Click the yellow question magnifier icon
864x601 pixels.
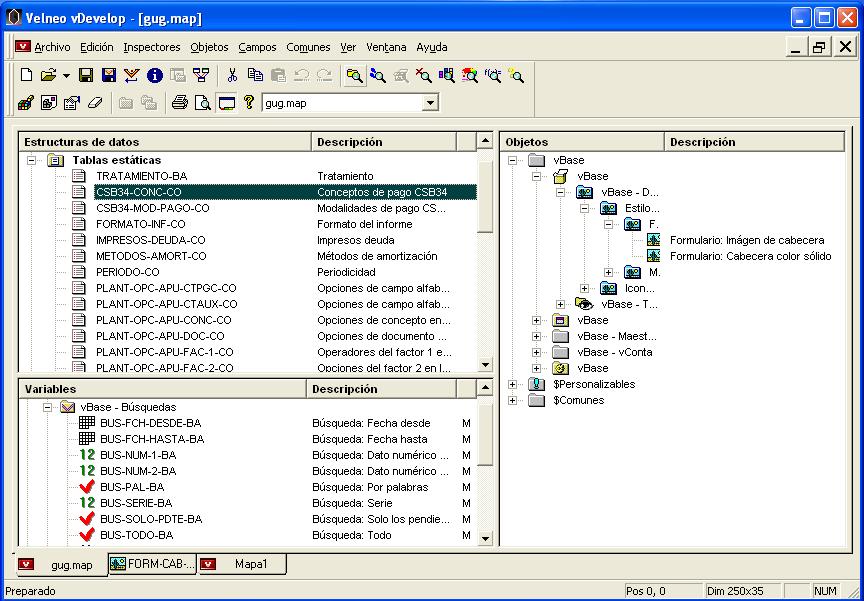click(516, 75)
